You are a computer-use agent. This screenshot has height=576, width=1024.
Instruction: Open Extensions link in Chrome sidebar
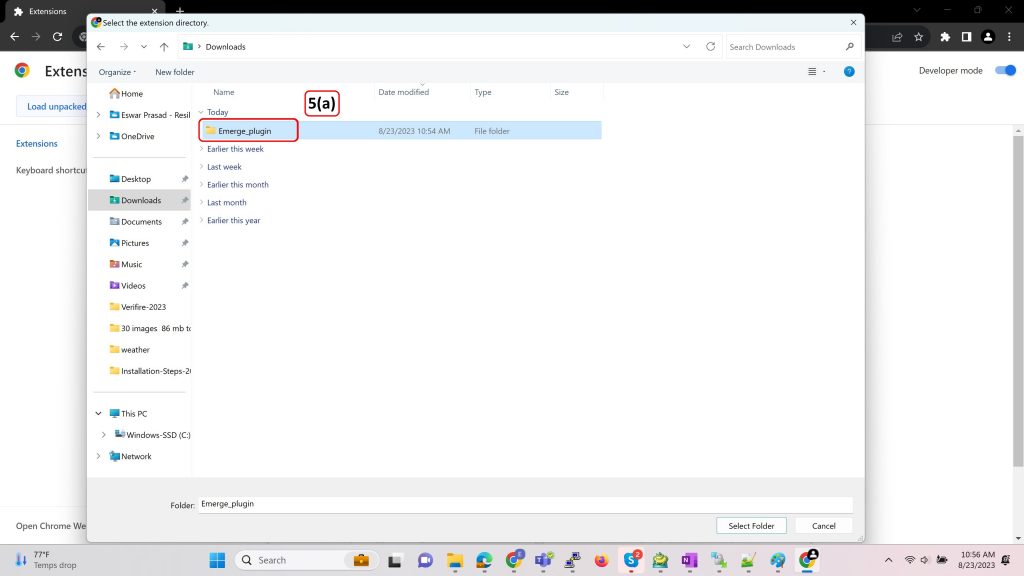click(37, 144)
